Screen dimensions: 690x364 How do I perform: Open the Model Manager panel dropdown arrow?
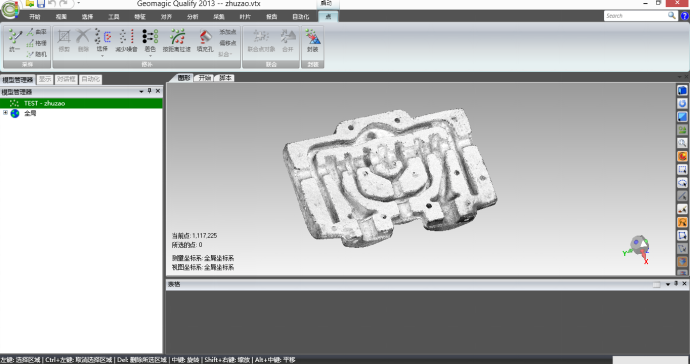[141, 92]
